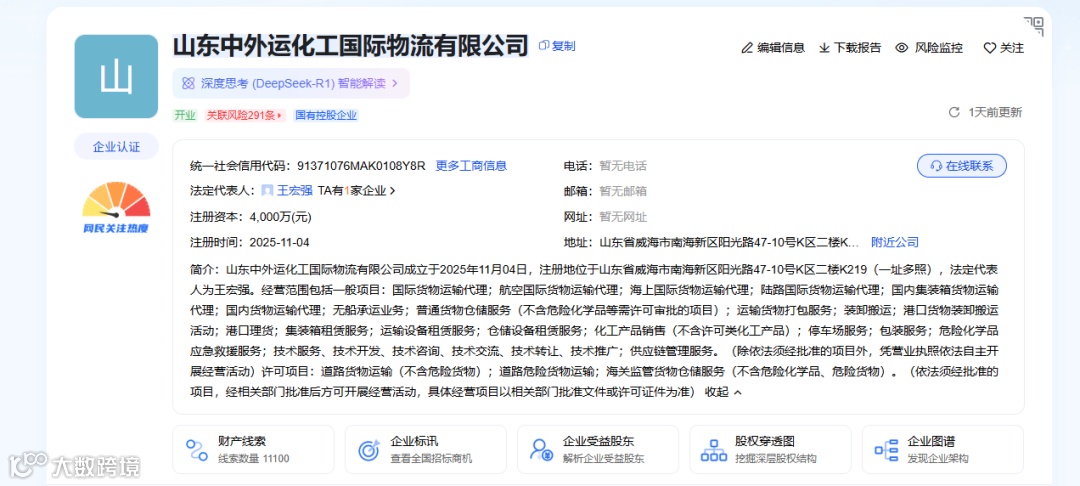Open the 企业标讯 card
Viewport: 1080px width, 486px height.
[426, 450]
